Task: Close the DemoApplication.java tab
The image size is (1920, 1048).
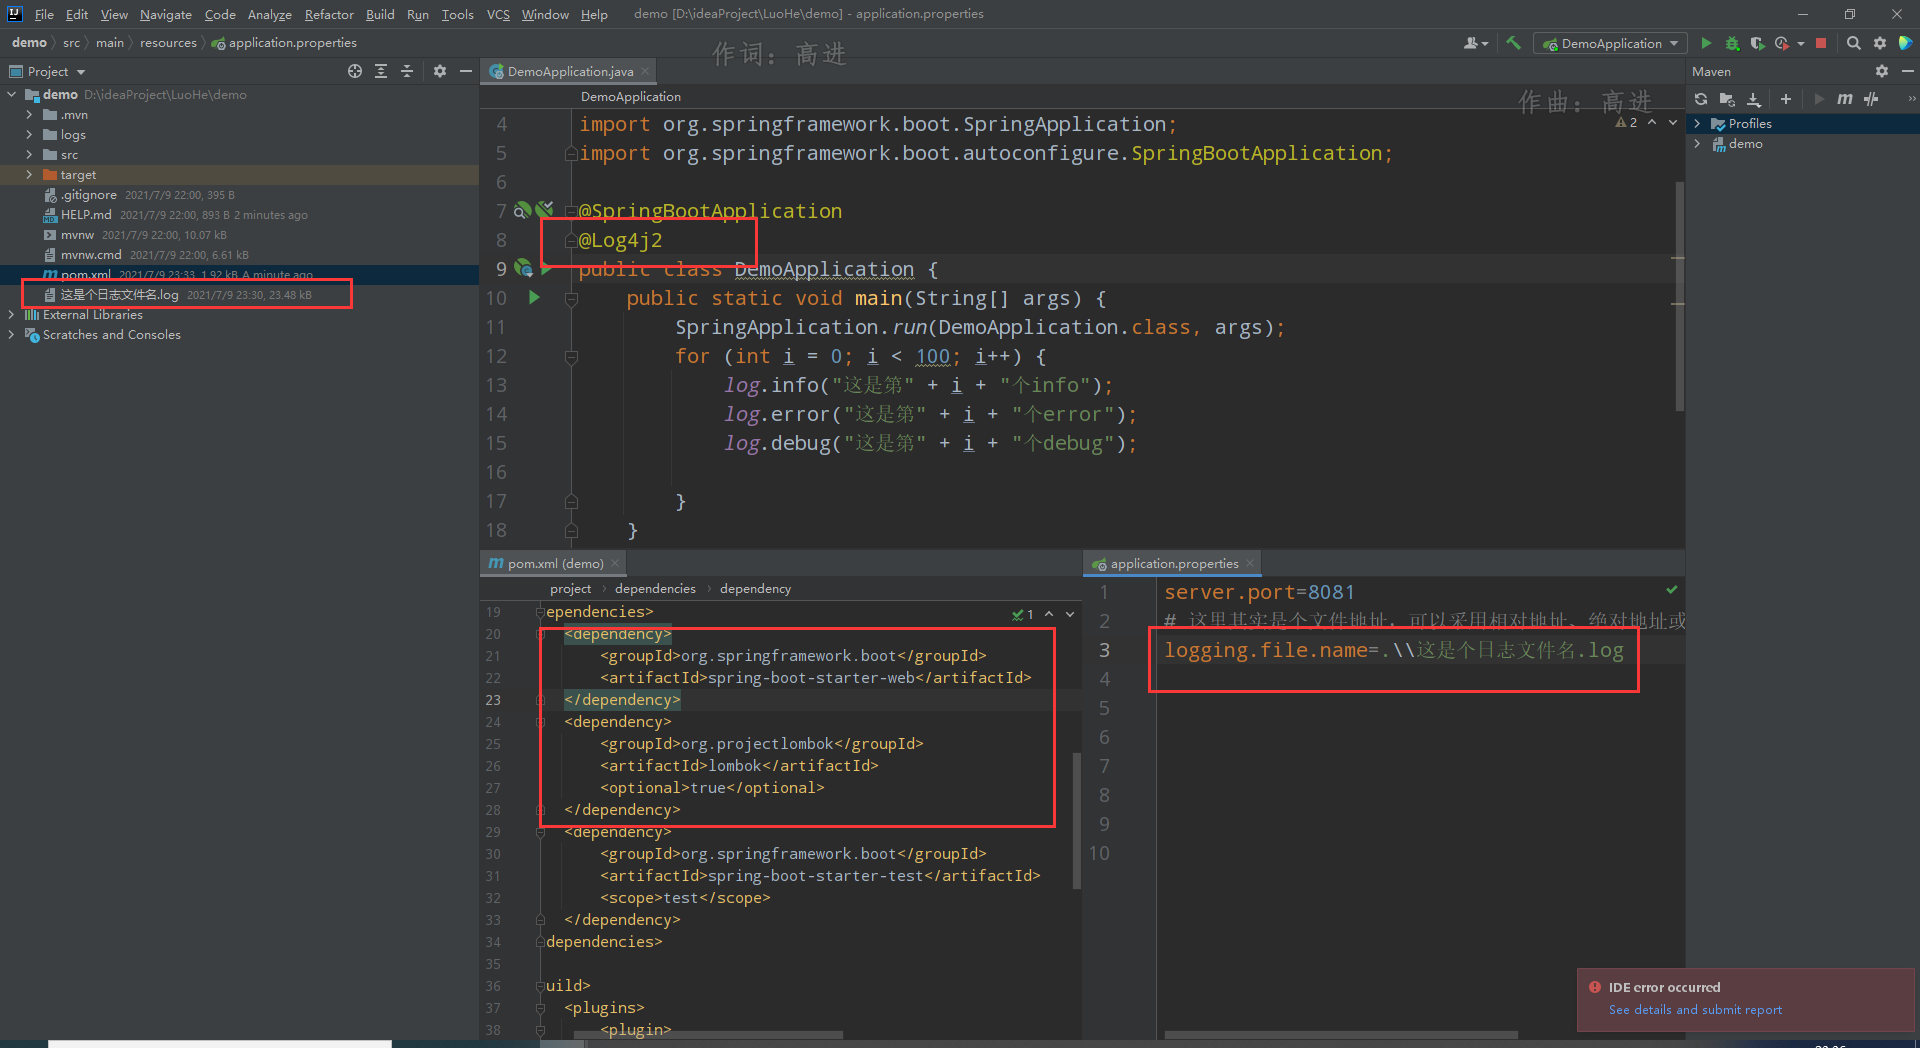Action: (645, 71)
